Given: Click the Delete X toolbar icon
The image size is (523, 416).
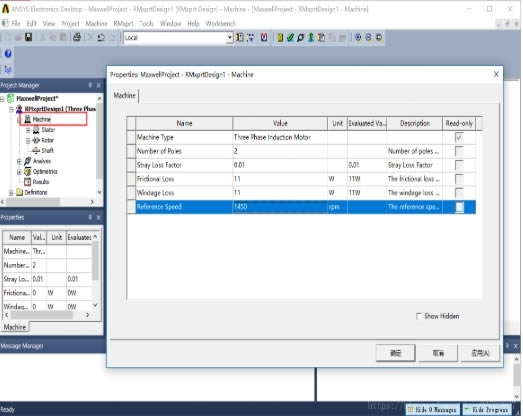Looking at the screenshot, I should coord(89,37).
